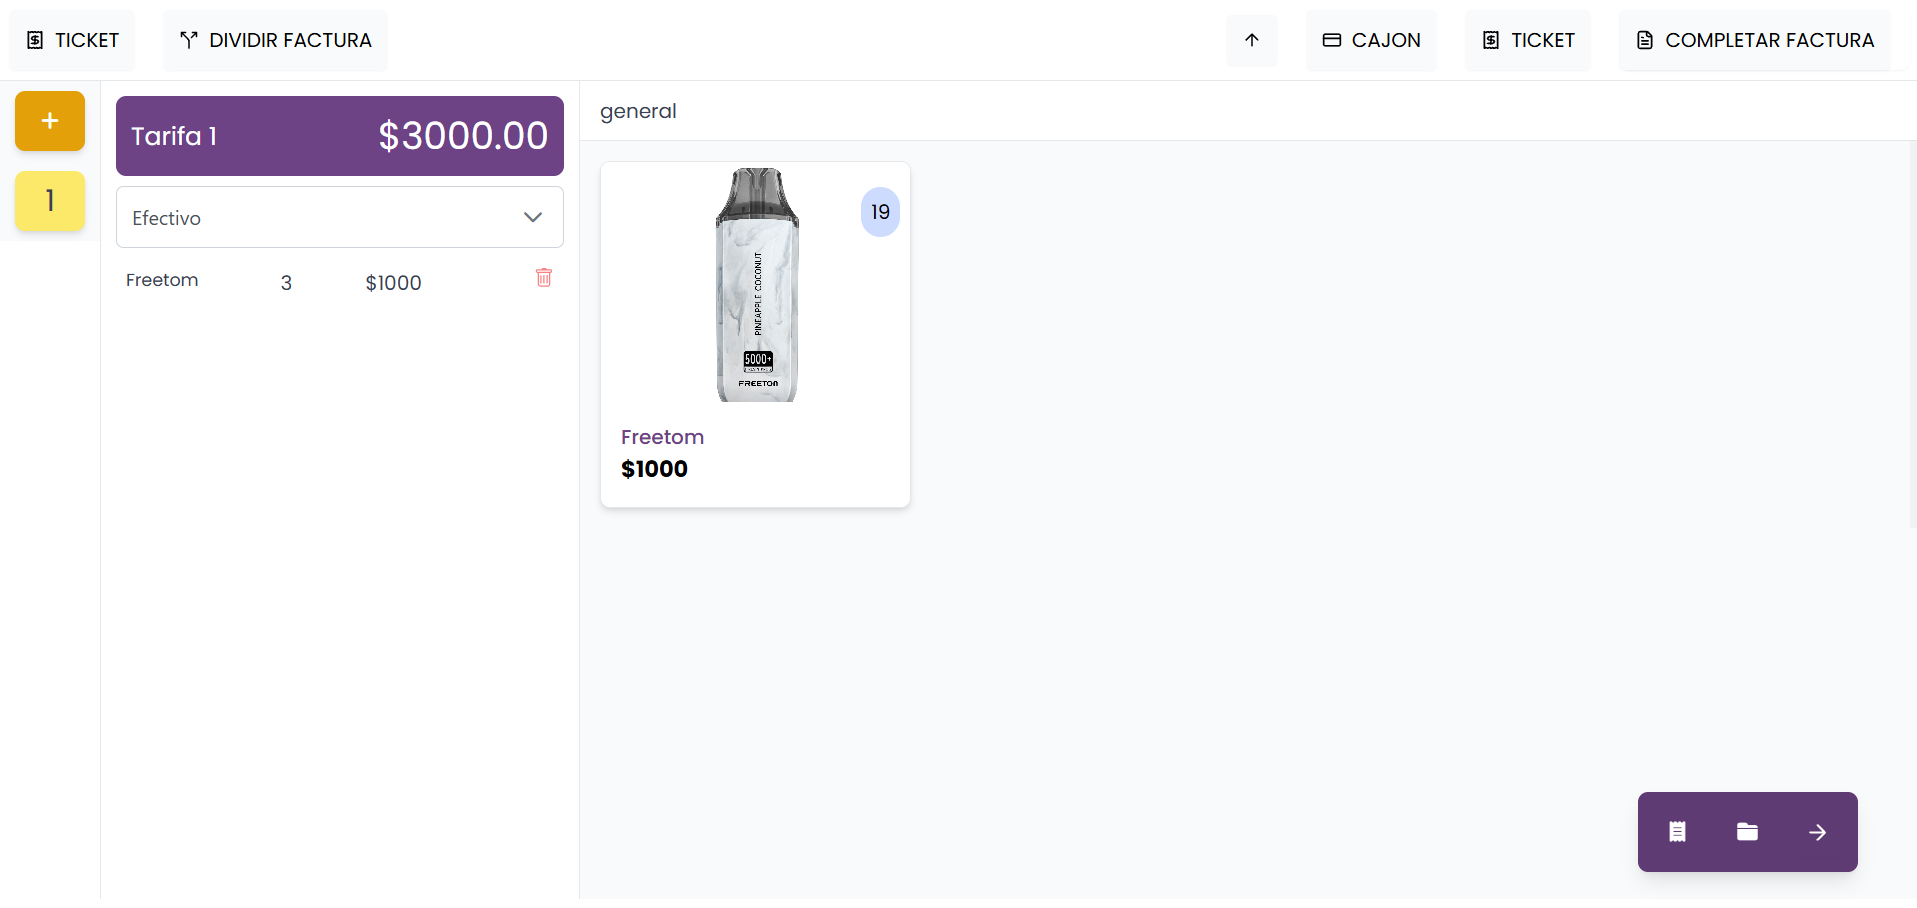Click the Freetom product title link
Screen dimensions: 1917x908
click(662, 437)
